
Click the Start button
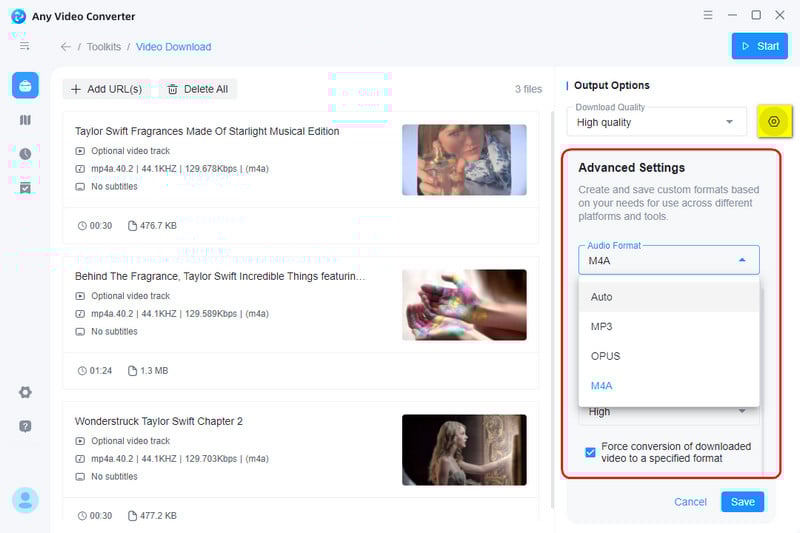pos(760,46)
